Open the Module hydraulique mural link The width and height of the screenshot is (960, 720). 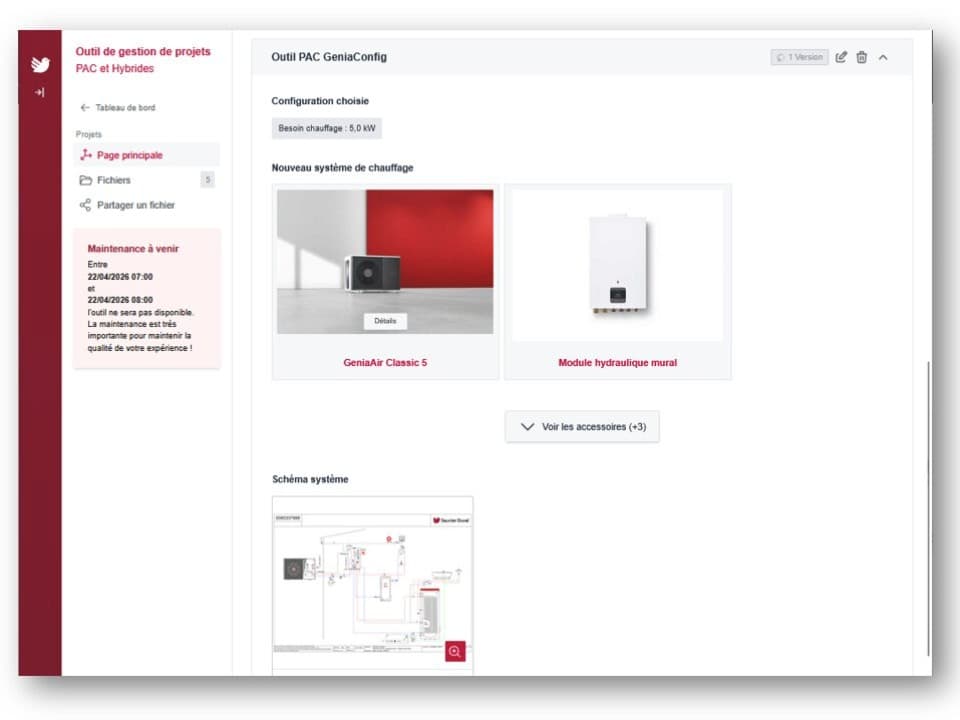tap(617, 362)
